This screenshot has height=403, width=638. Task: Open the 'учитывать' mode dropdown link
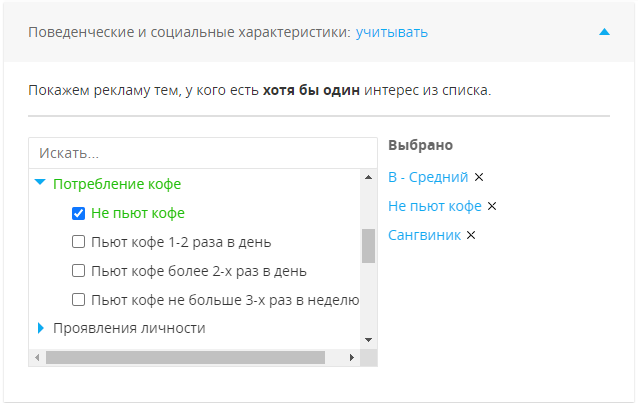tap(391, 32)
